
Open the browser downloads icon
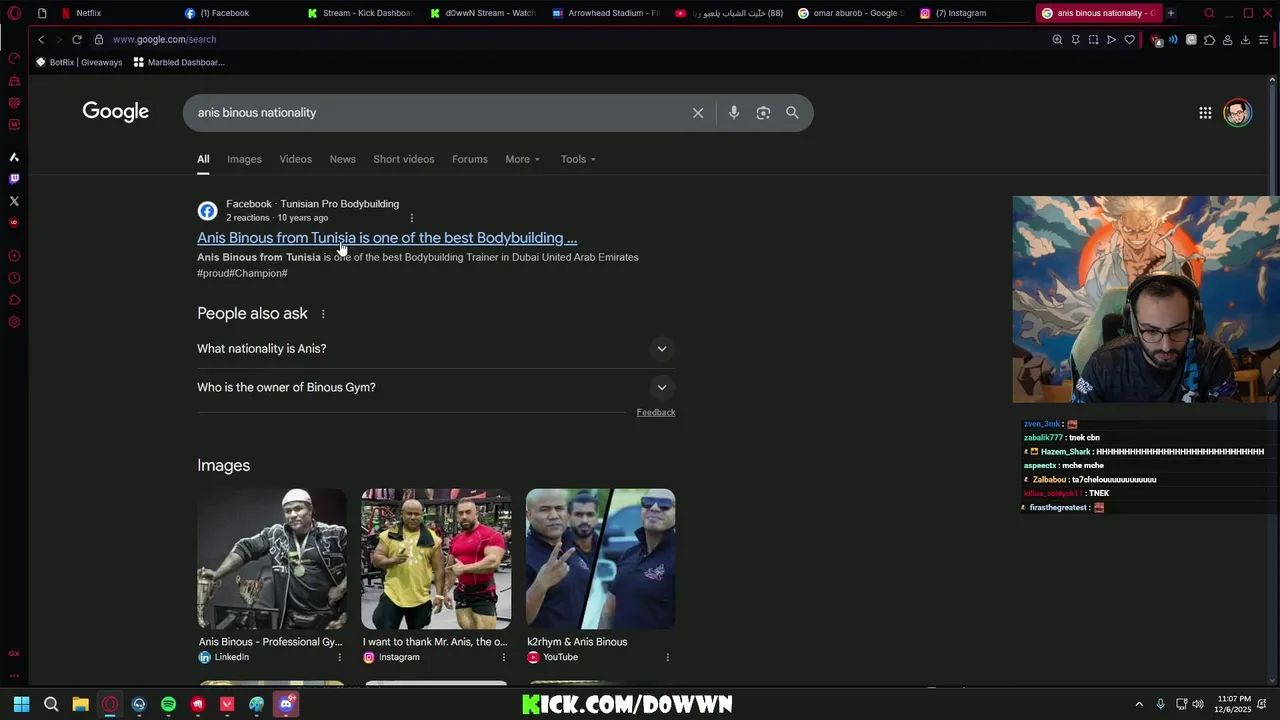(1245, 40)
